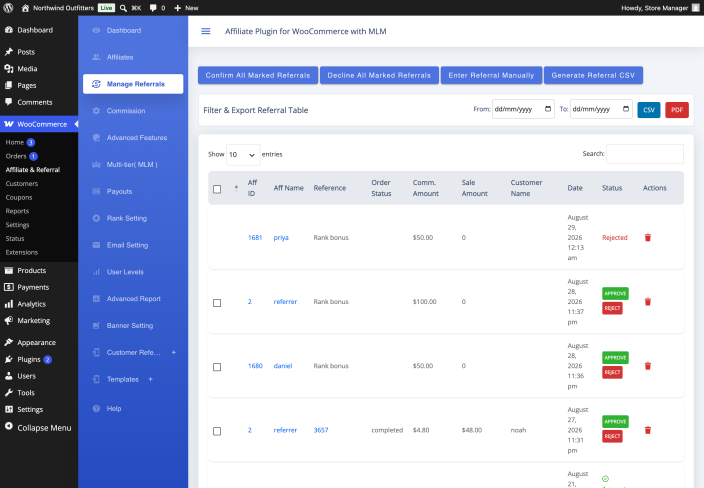
Task: Delete the priya Rank bonus referral
Action: pyautogui.click(x=647, y=237)
